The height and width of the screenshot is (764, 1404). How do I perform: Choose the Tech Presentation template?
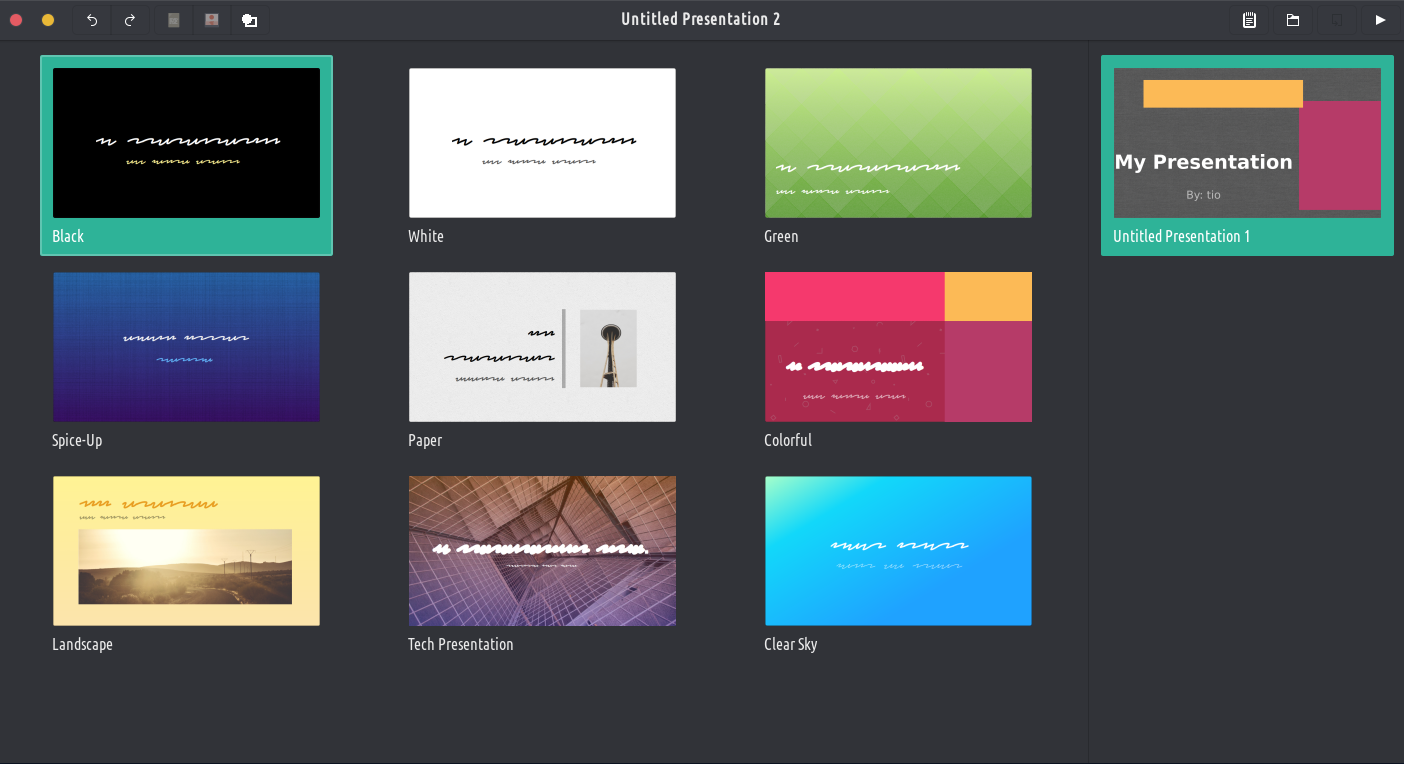click(542, 551)
